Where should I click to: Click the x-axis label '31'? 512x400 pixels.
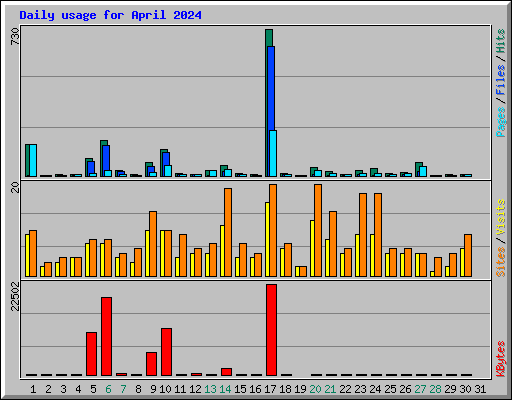480,389
